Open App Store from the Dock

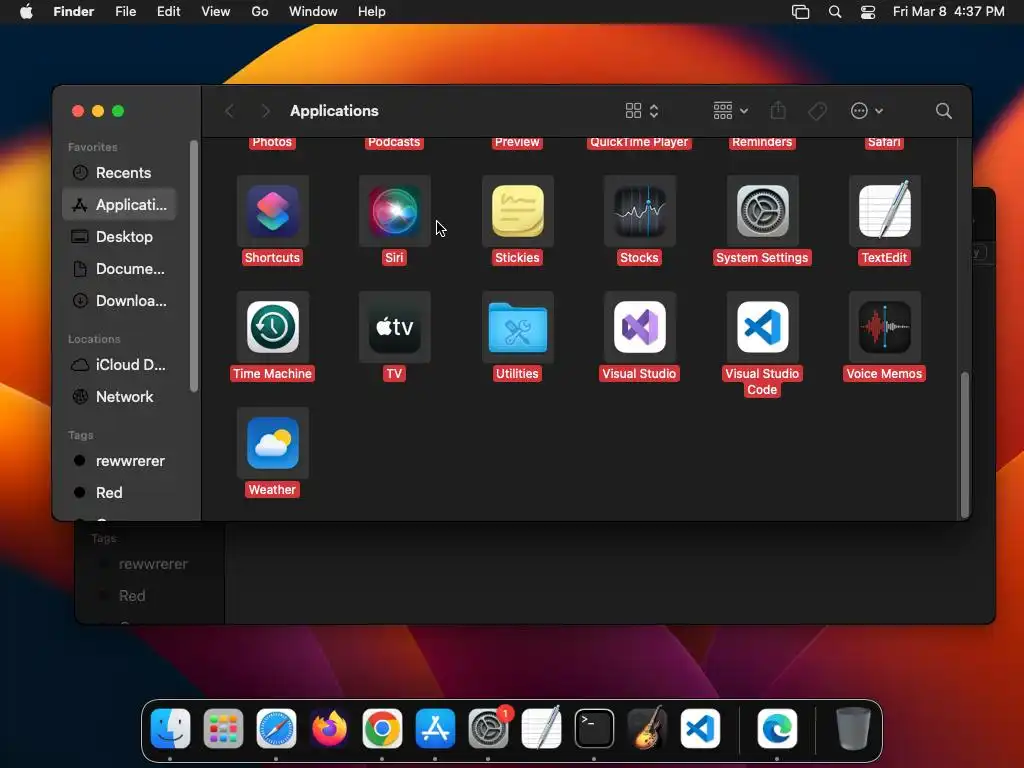tap(435, 728)
